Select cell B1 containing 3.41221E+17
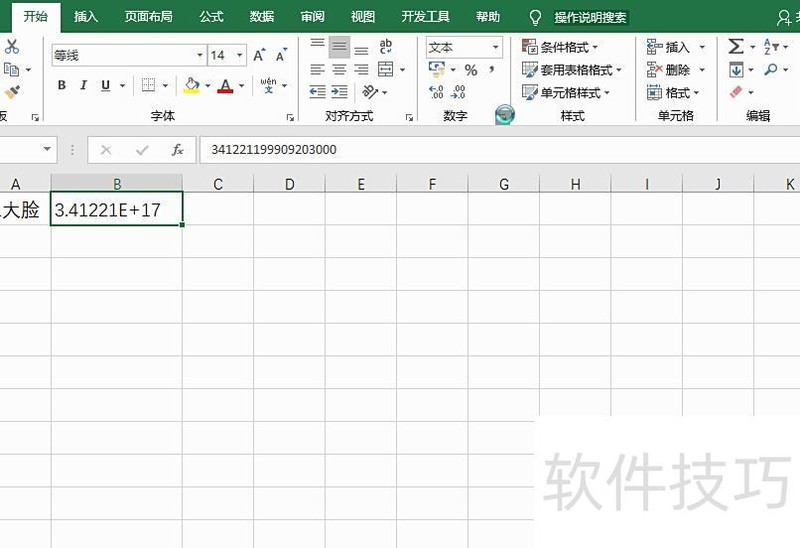The image size is (800, 548). [117, 210]
